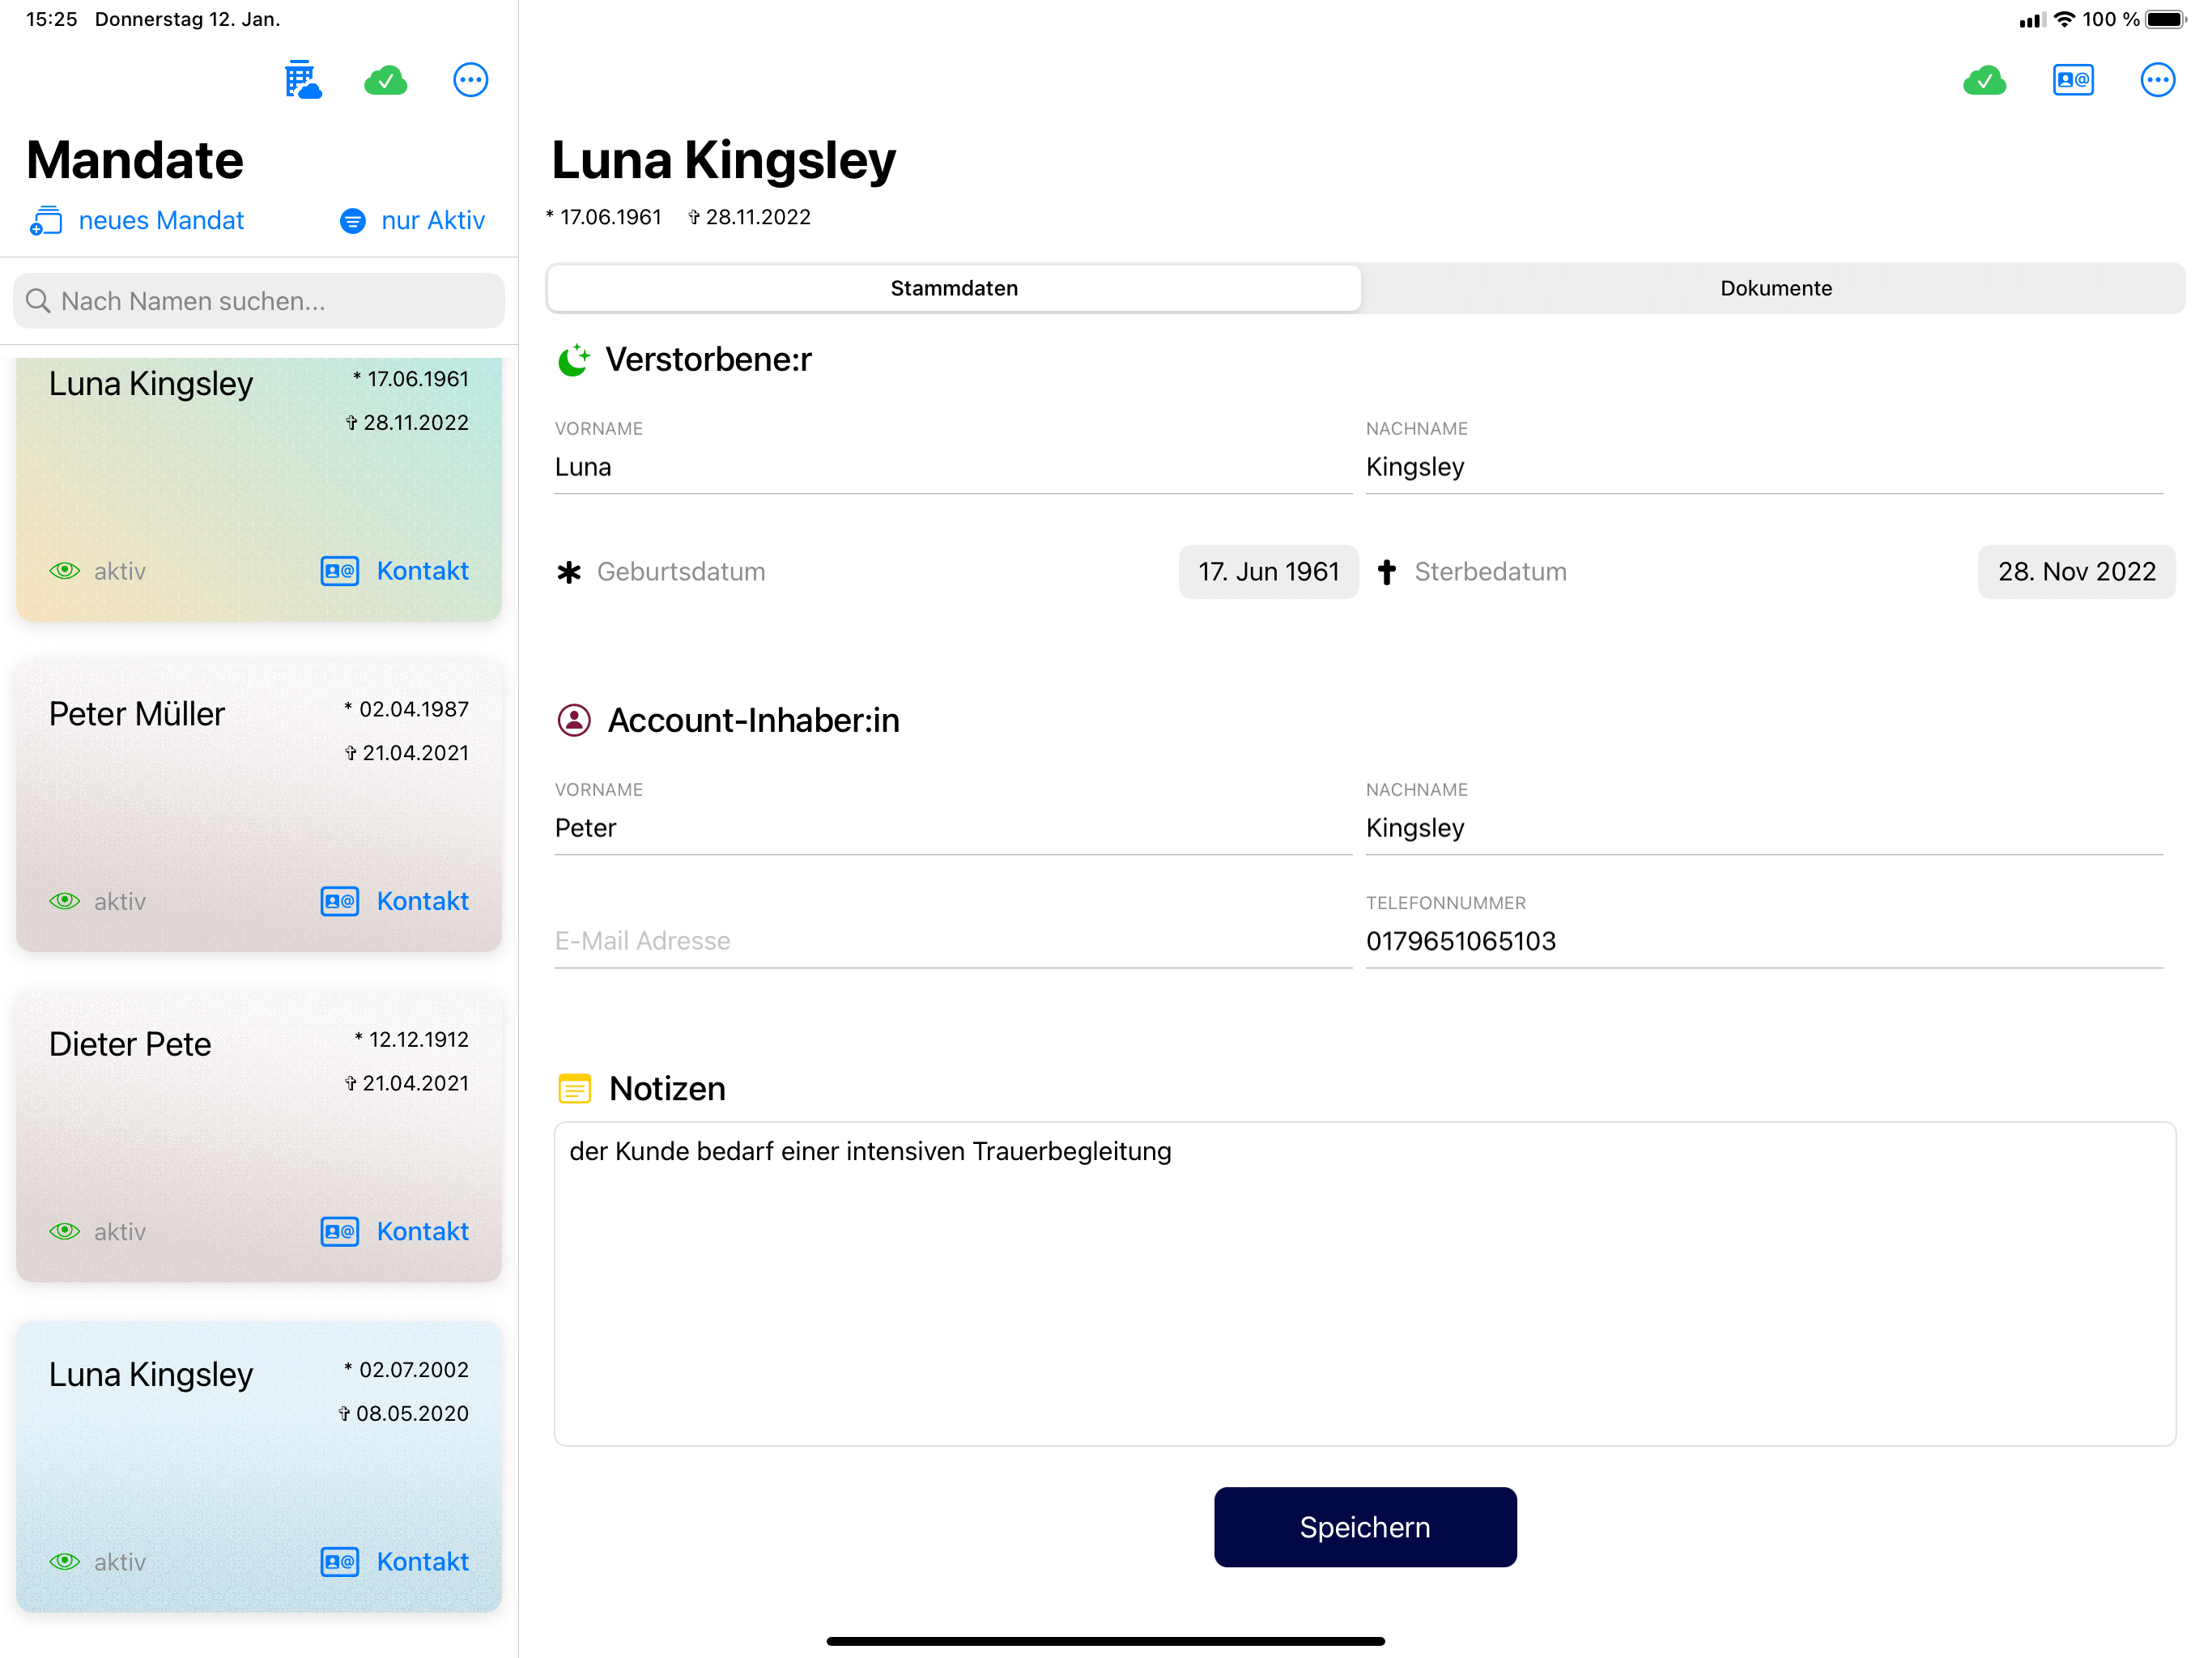Open the contact card icon in detail toolbar
This screenshot has height=1658, width=2212.
coord(2073,80)
